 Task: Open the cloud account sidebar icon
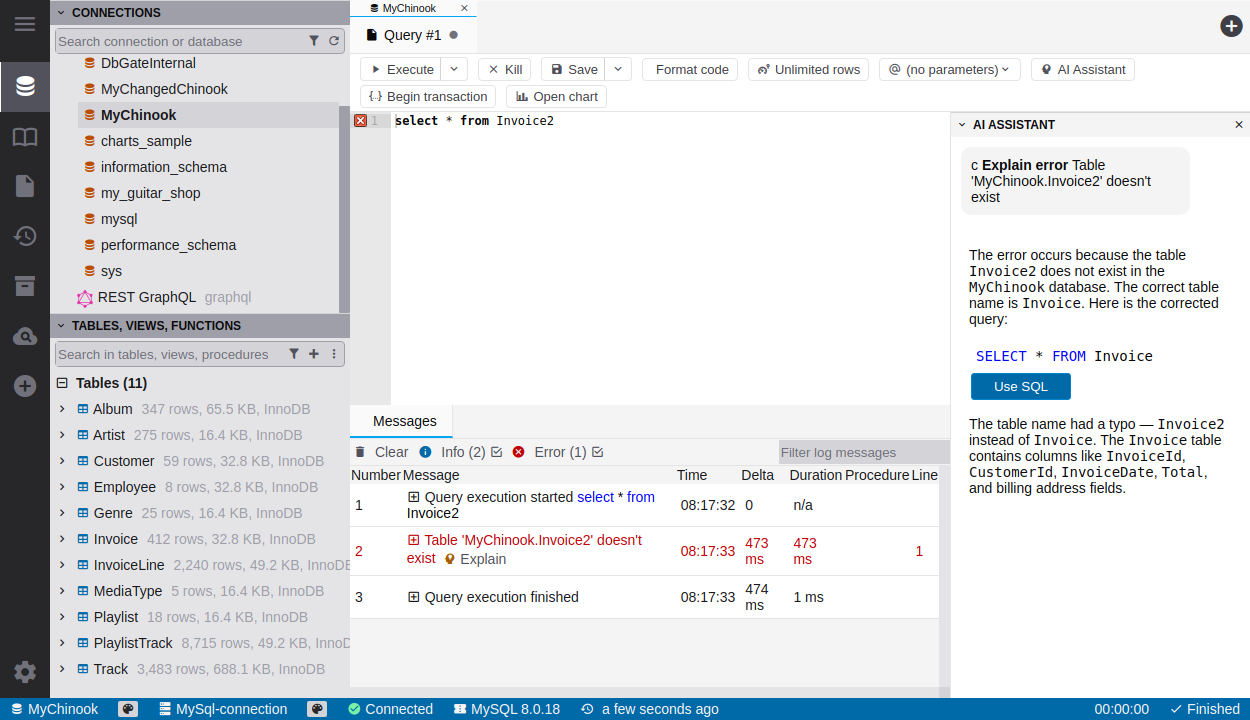coord(25,337)
